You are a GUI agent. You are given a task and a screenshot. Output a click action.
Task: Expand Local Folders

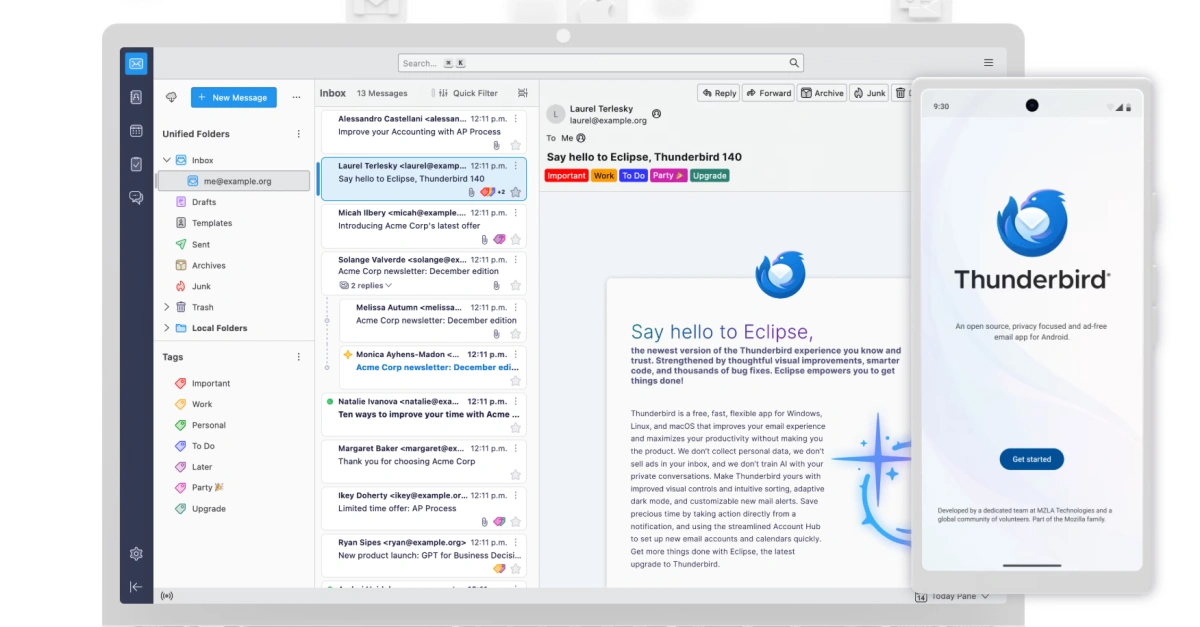[167, 328]
